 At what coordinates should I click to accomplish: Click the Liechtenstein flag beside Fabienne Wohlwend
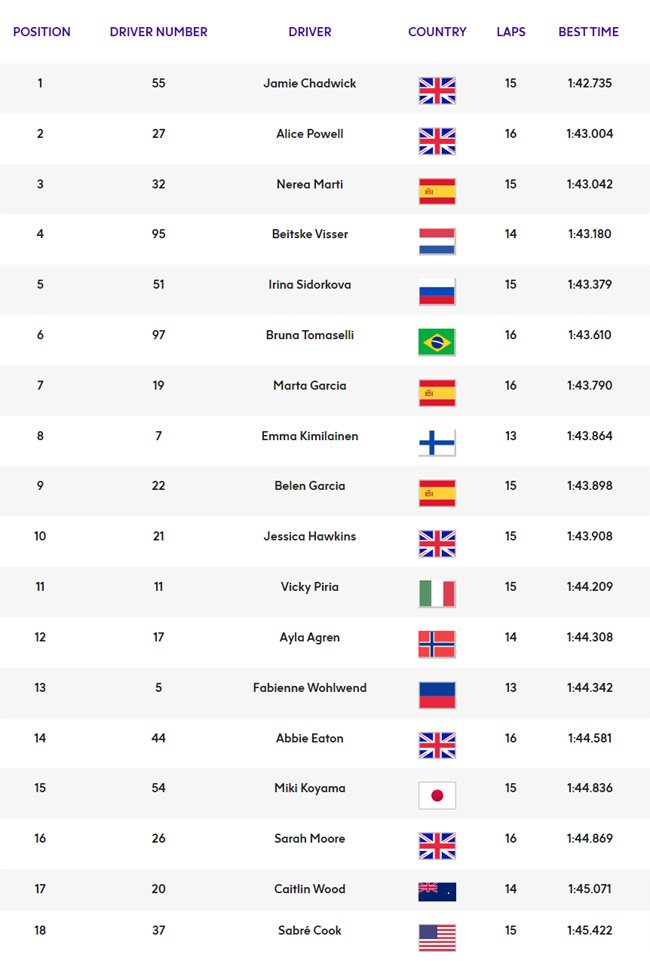pyautogui.click(x=437, y=695)
